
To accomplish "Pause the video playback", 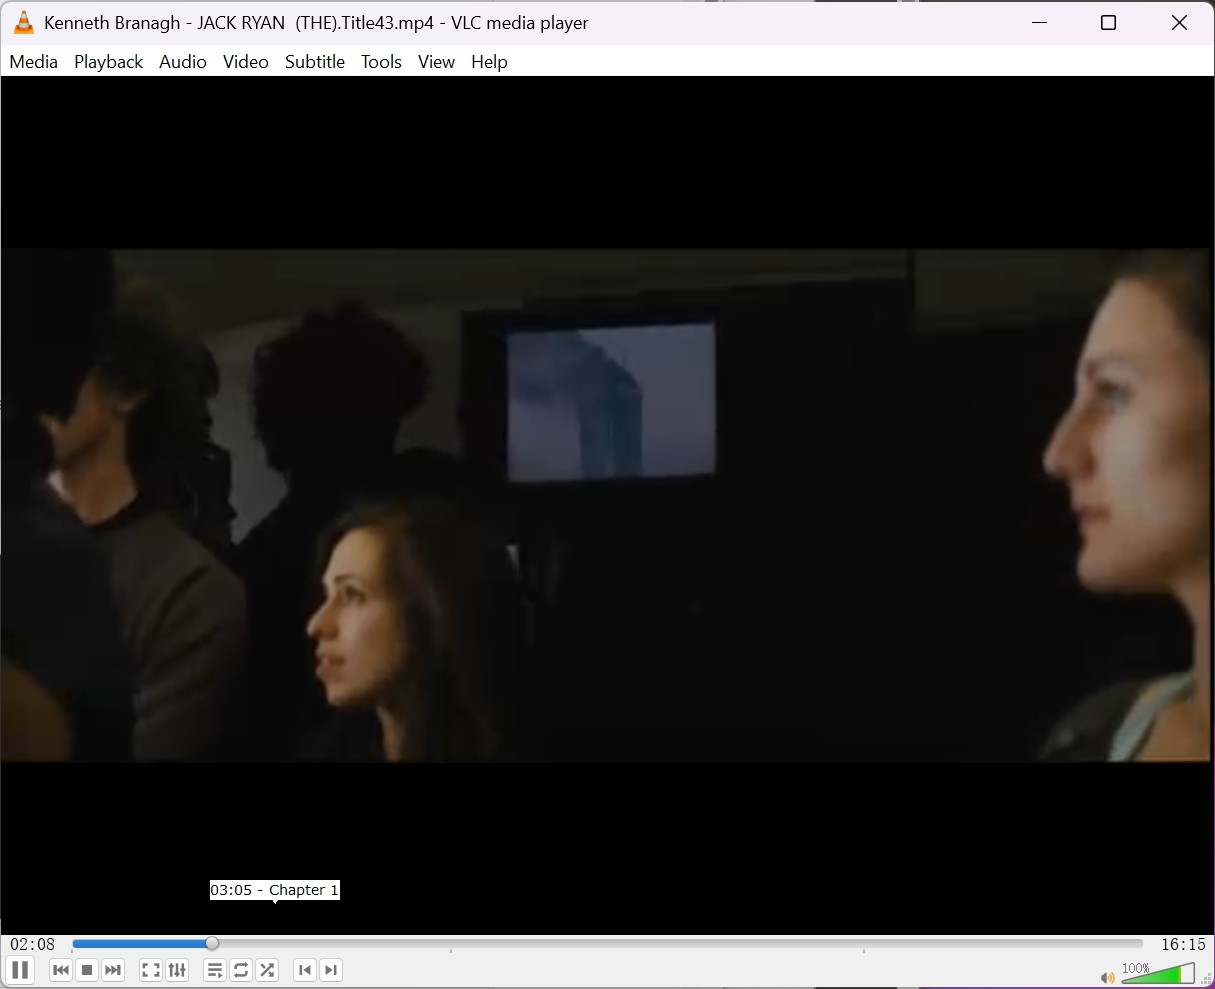I will tap(20, 969).
